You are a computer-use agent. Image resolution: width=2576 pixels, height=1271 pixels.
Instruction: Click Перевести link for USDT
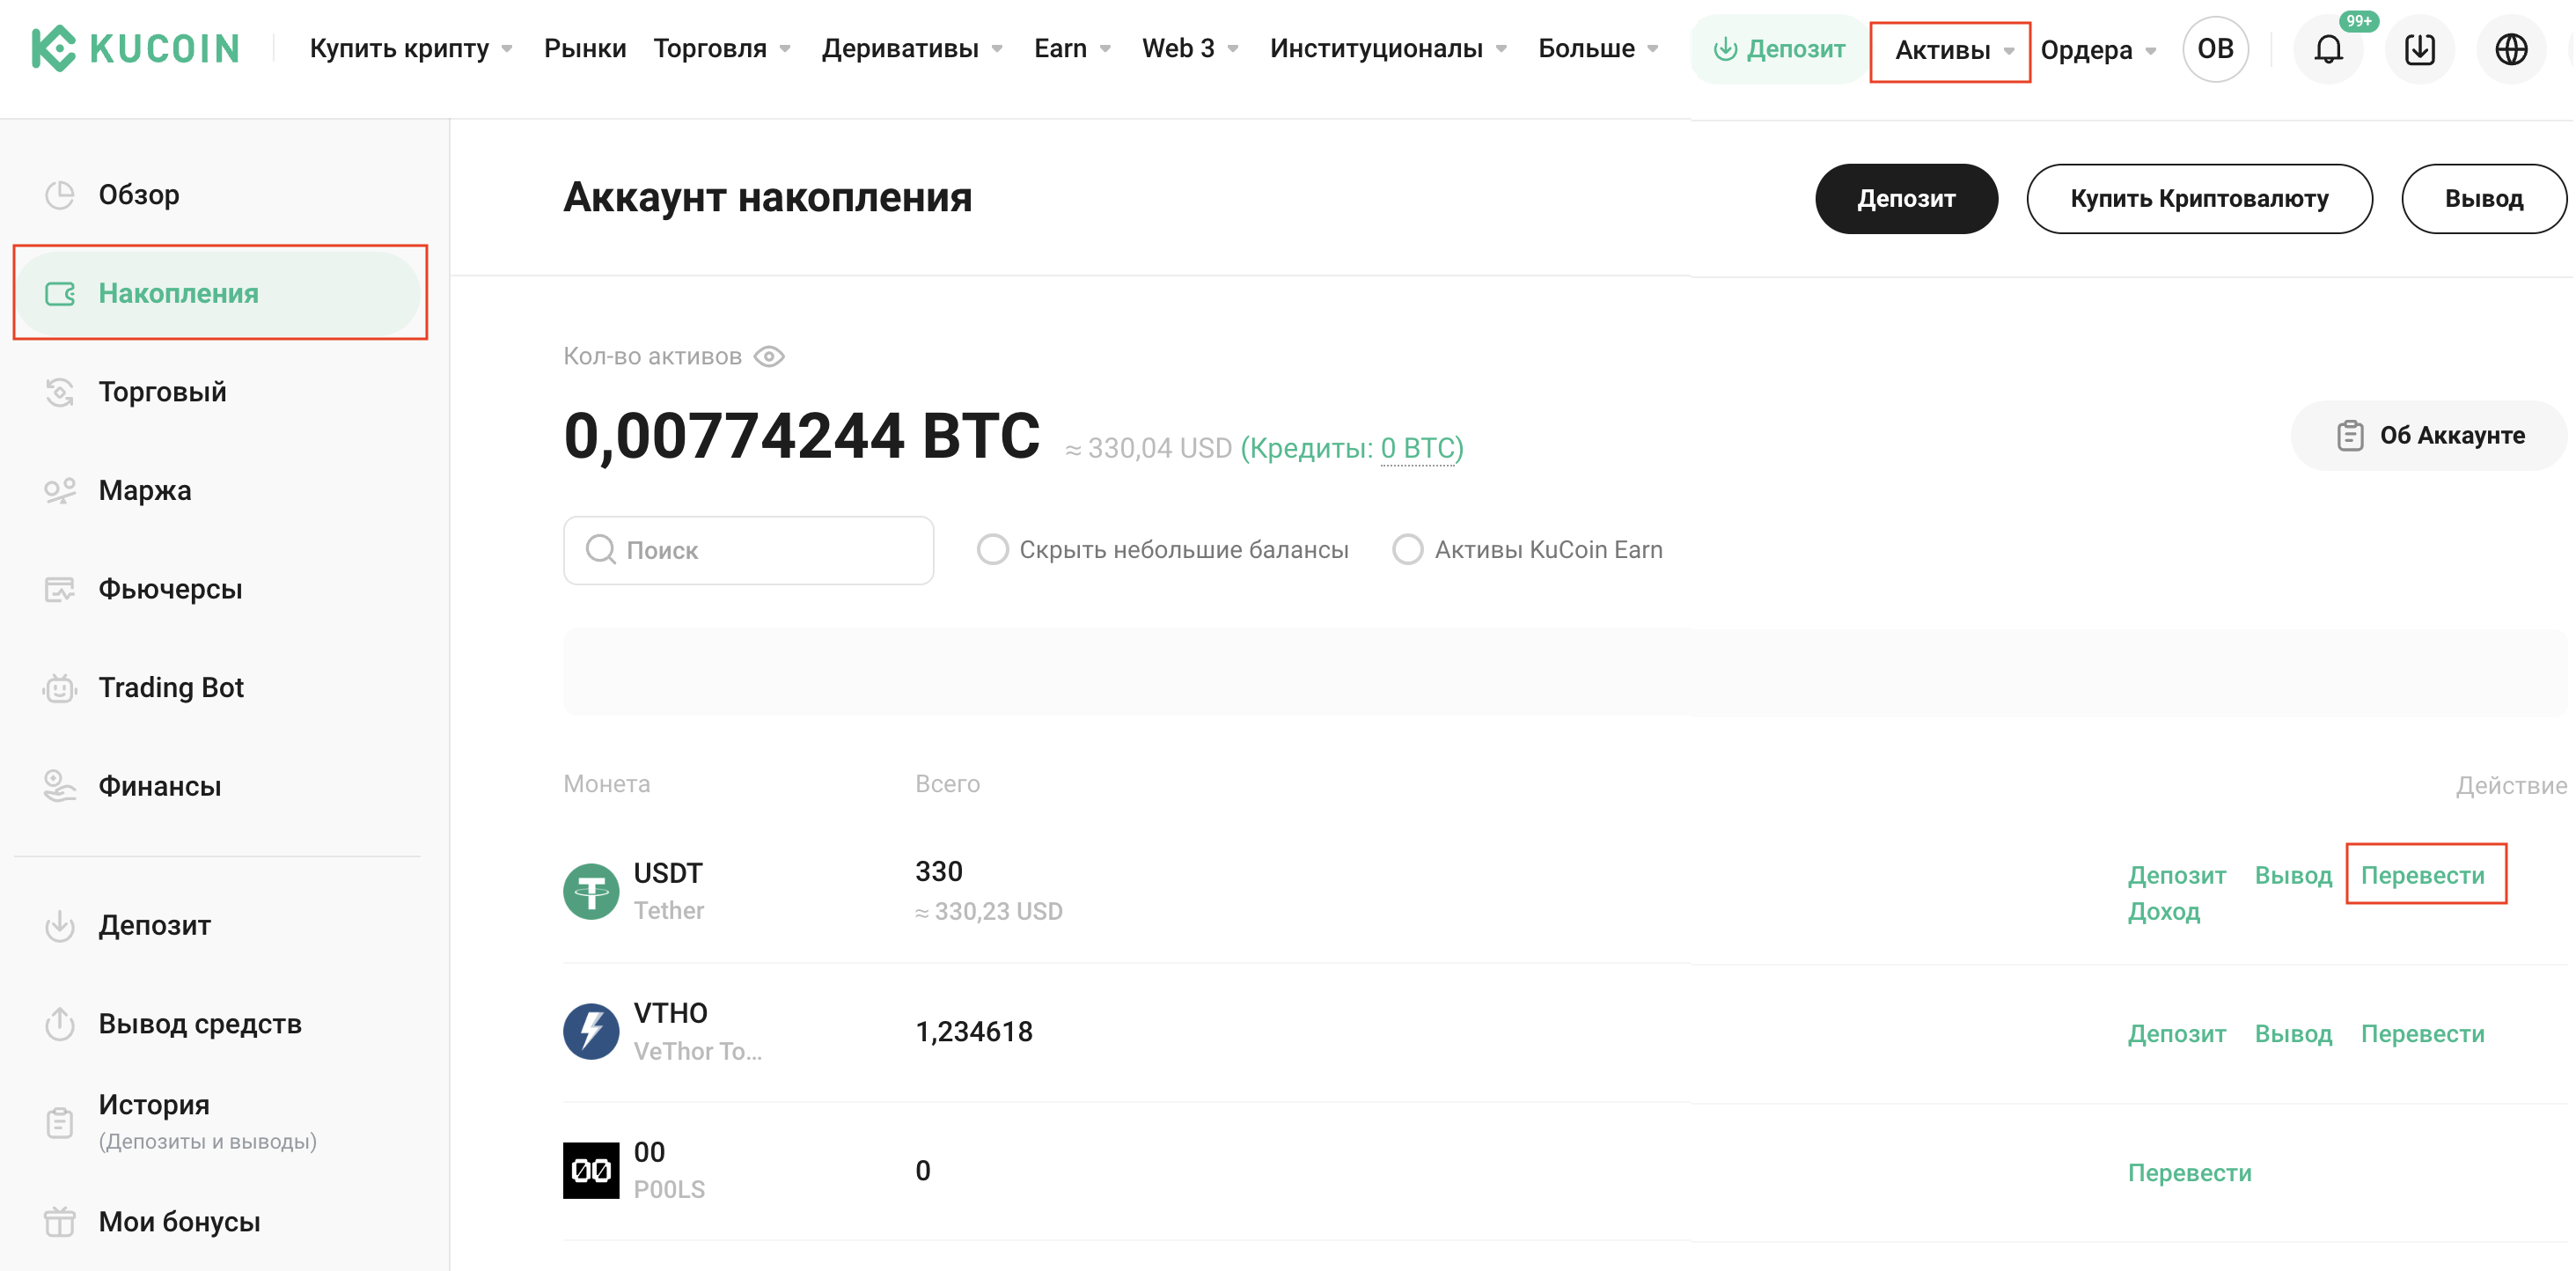coord(2422,875)
